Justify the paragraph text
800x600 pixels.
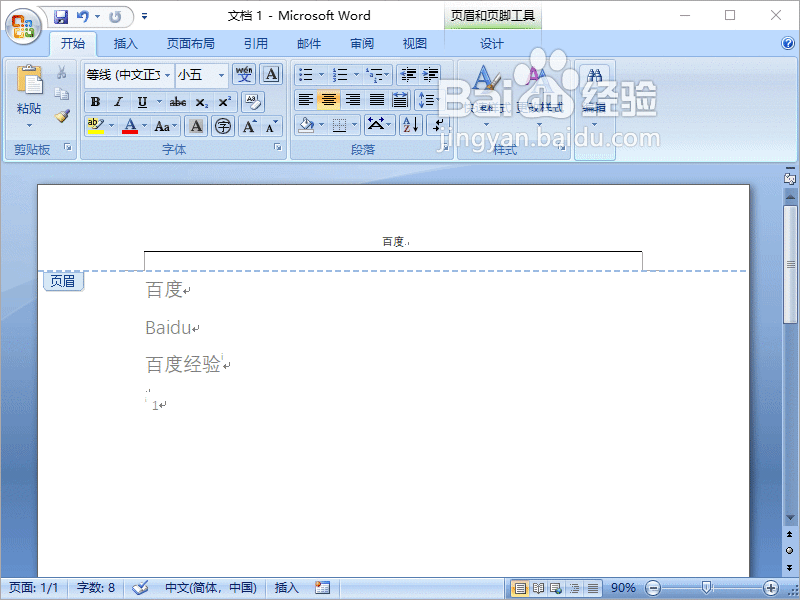coord(377,99)
